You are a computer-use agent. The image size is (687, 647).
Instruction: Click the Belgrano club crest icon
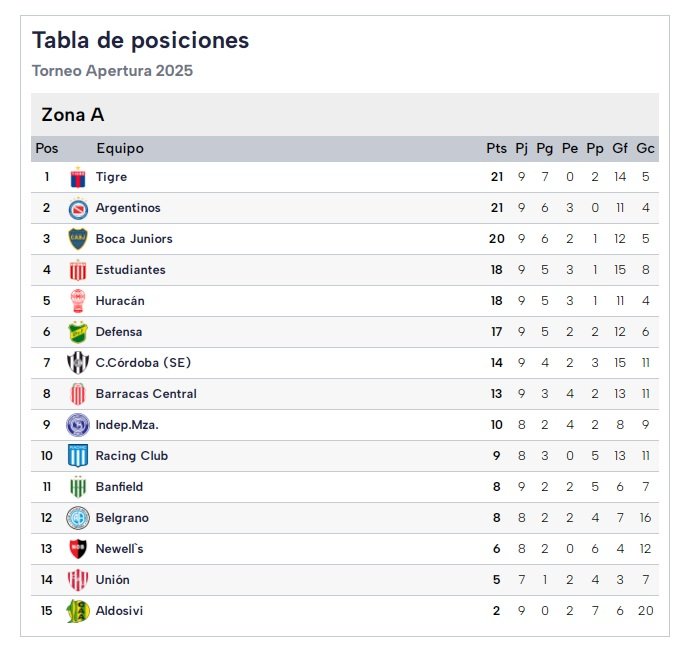point(78,518)
